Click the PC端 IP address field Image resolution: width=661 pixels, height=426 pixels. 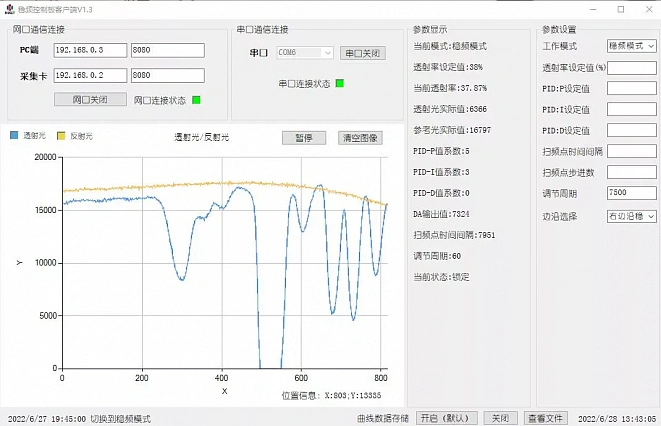click(90, 50)
